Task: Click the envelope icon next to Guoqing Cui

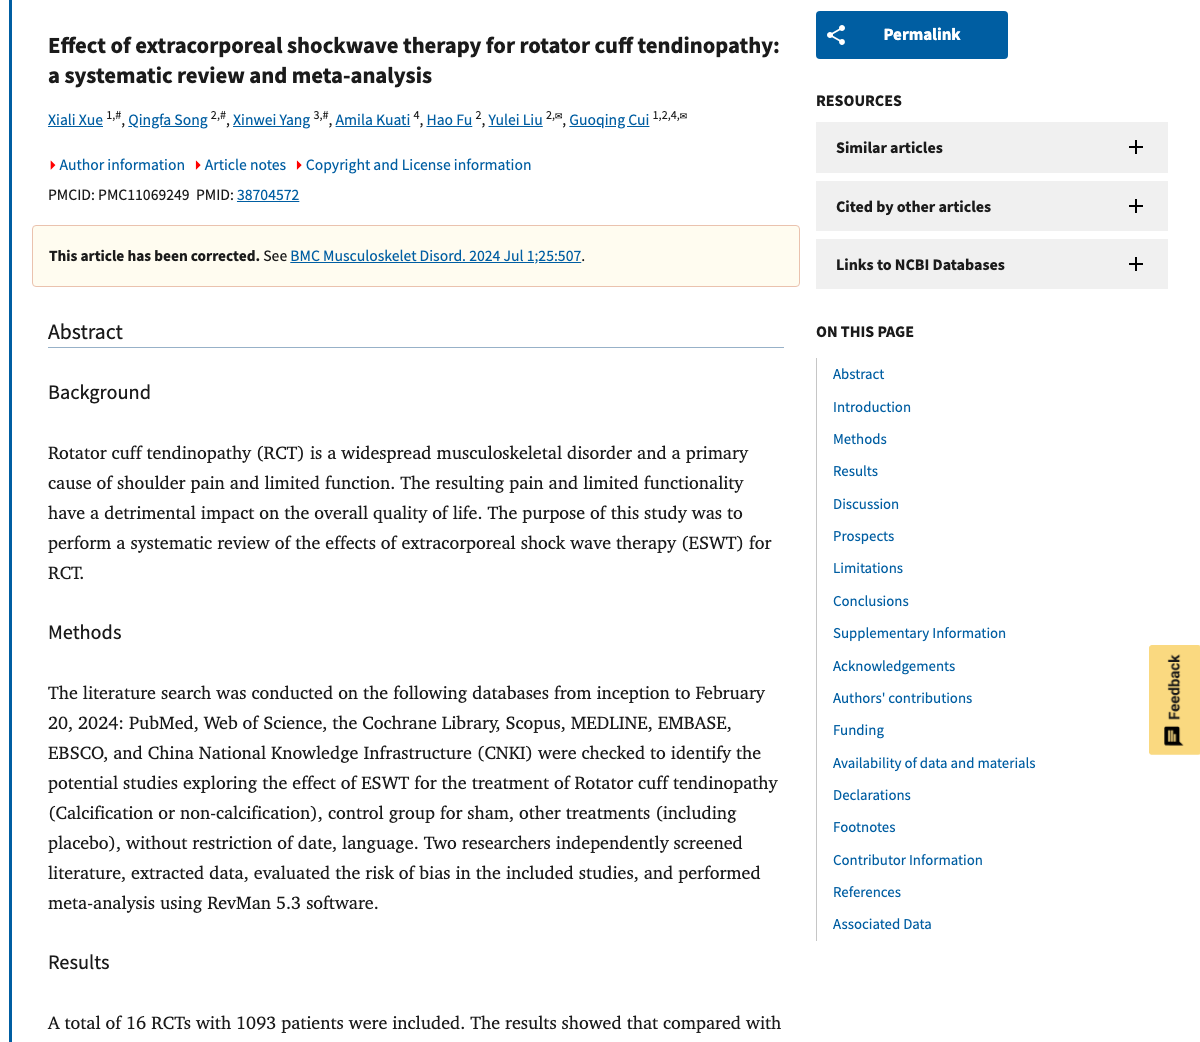Action: tap(685, 114)
